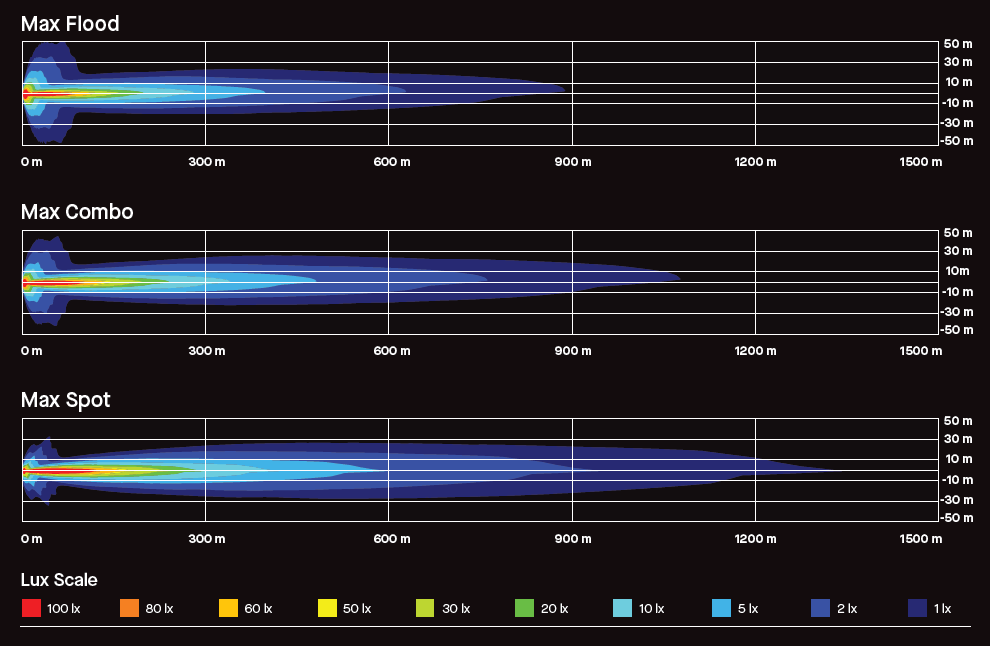Viewport: 990px width, 646px height.
Task: Click the yellow 50 lx swatch
Action: click(327, 608)
